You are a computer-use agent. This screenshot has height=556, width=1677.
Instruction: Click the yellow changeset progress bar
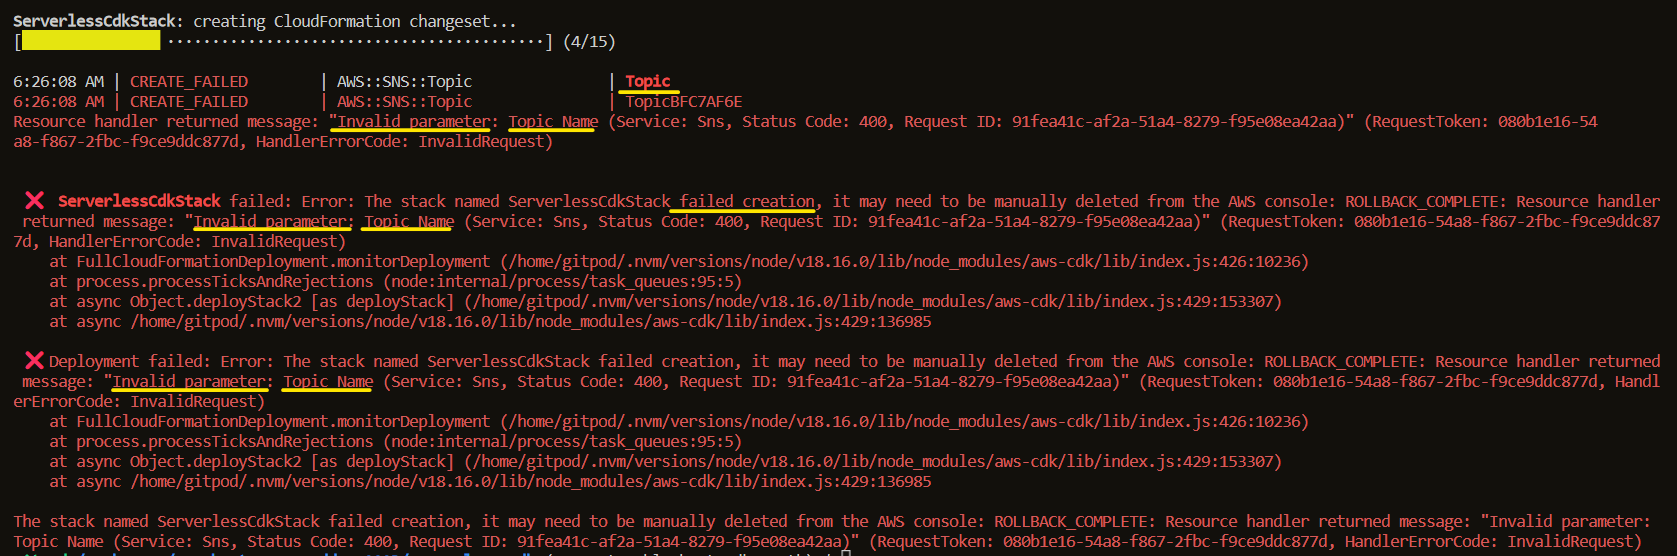pyautogui.click(x=91, y=41)
